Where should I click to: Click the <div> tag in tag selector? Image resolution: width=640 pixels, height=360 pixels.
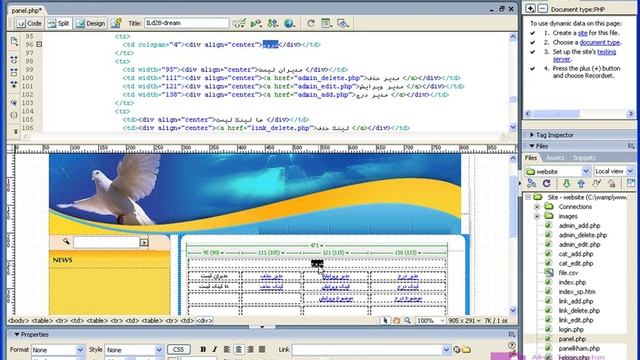[204, 321]
